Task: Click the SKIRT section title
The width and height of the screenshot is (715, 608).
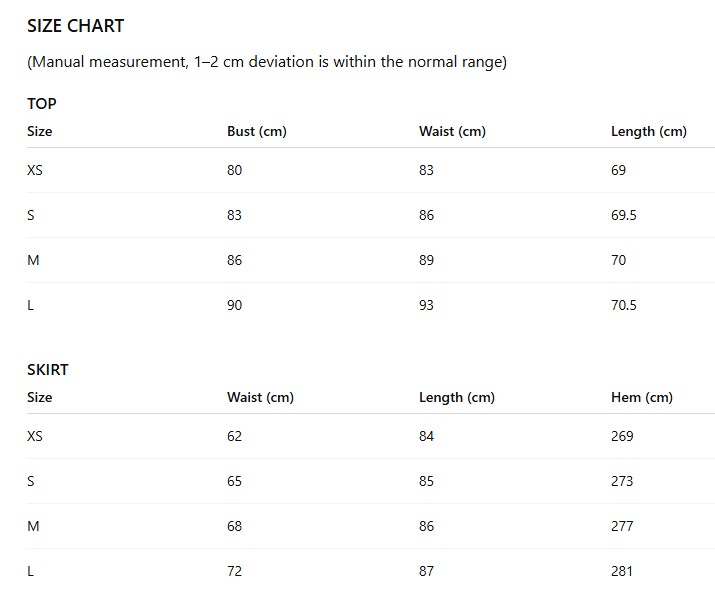Action: 47,369
